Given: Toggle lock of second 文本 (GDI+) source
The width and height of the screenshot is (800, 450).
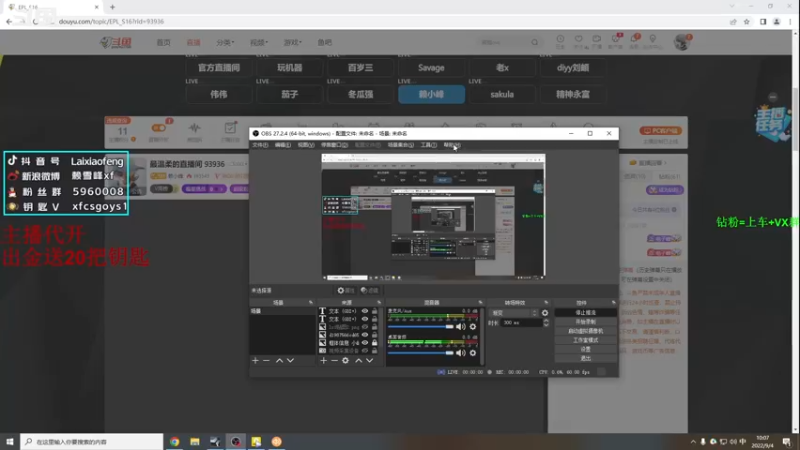Looking at the screenshot, I should click(374, 319).
